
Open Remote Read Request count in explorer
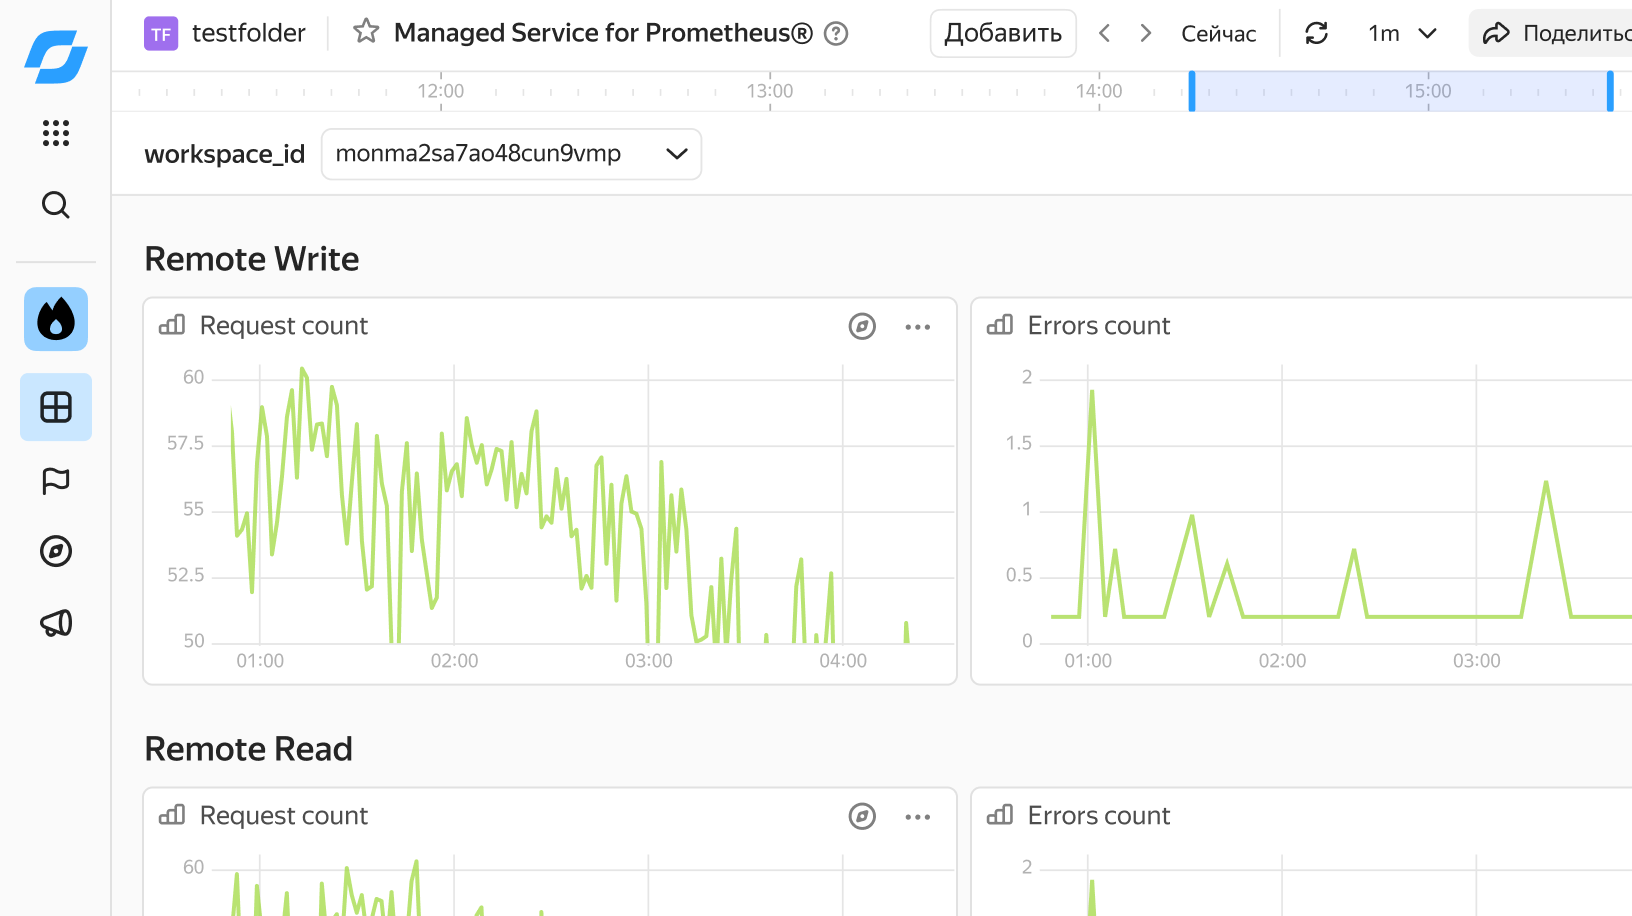862,817
